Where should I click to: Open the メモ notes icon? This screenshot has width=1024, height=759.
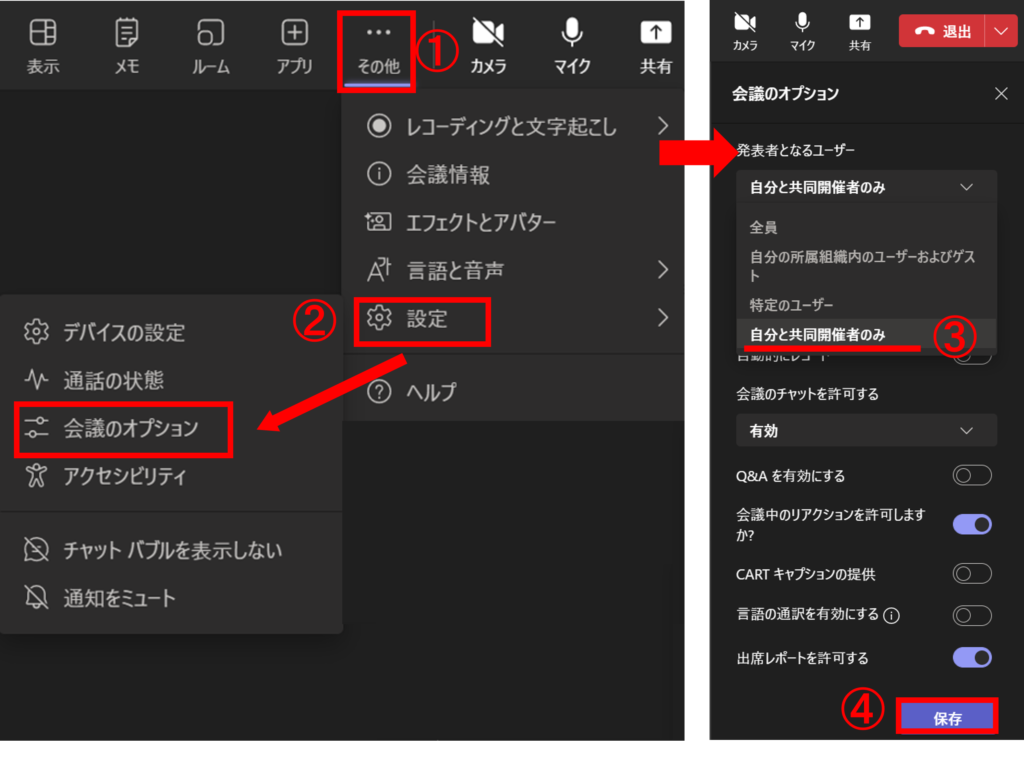(127, 45)
